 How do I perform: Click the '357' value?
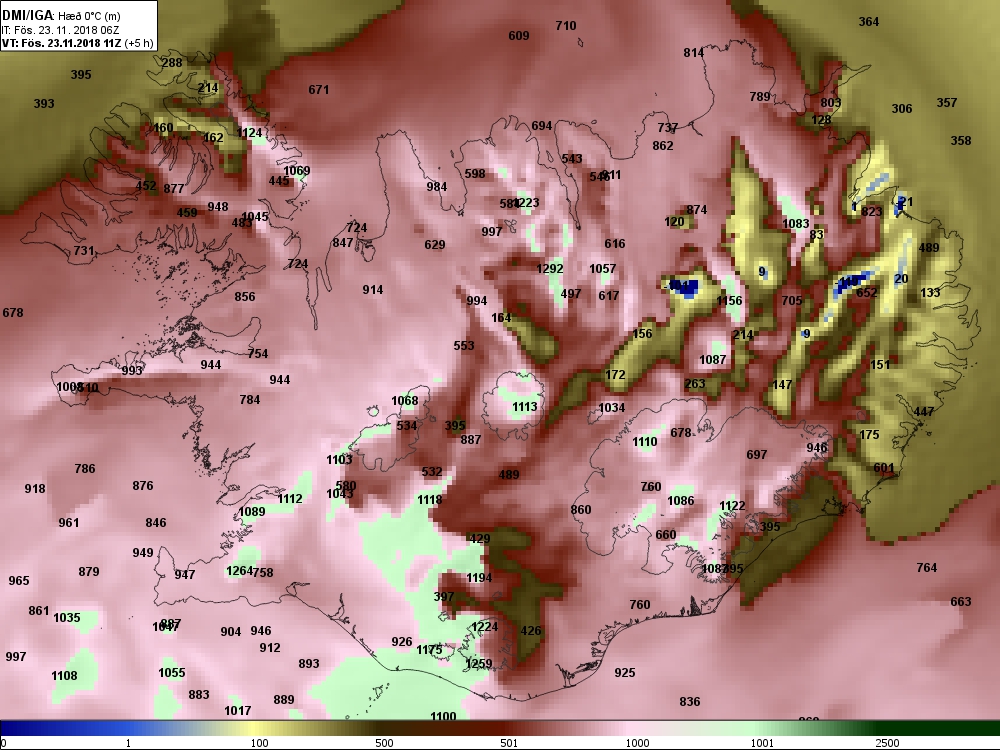click(x=947, y=103)
